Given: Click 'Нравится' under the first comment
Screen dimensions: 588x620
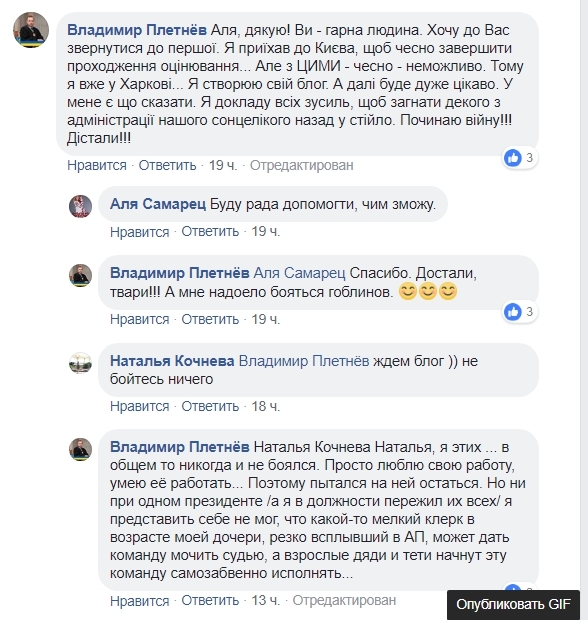Looking at the screenshot, I should [97, 165].
